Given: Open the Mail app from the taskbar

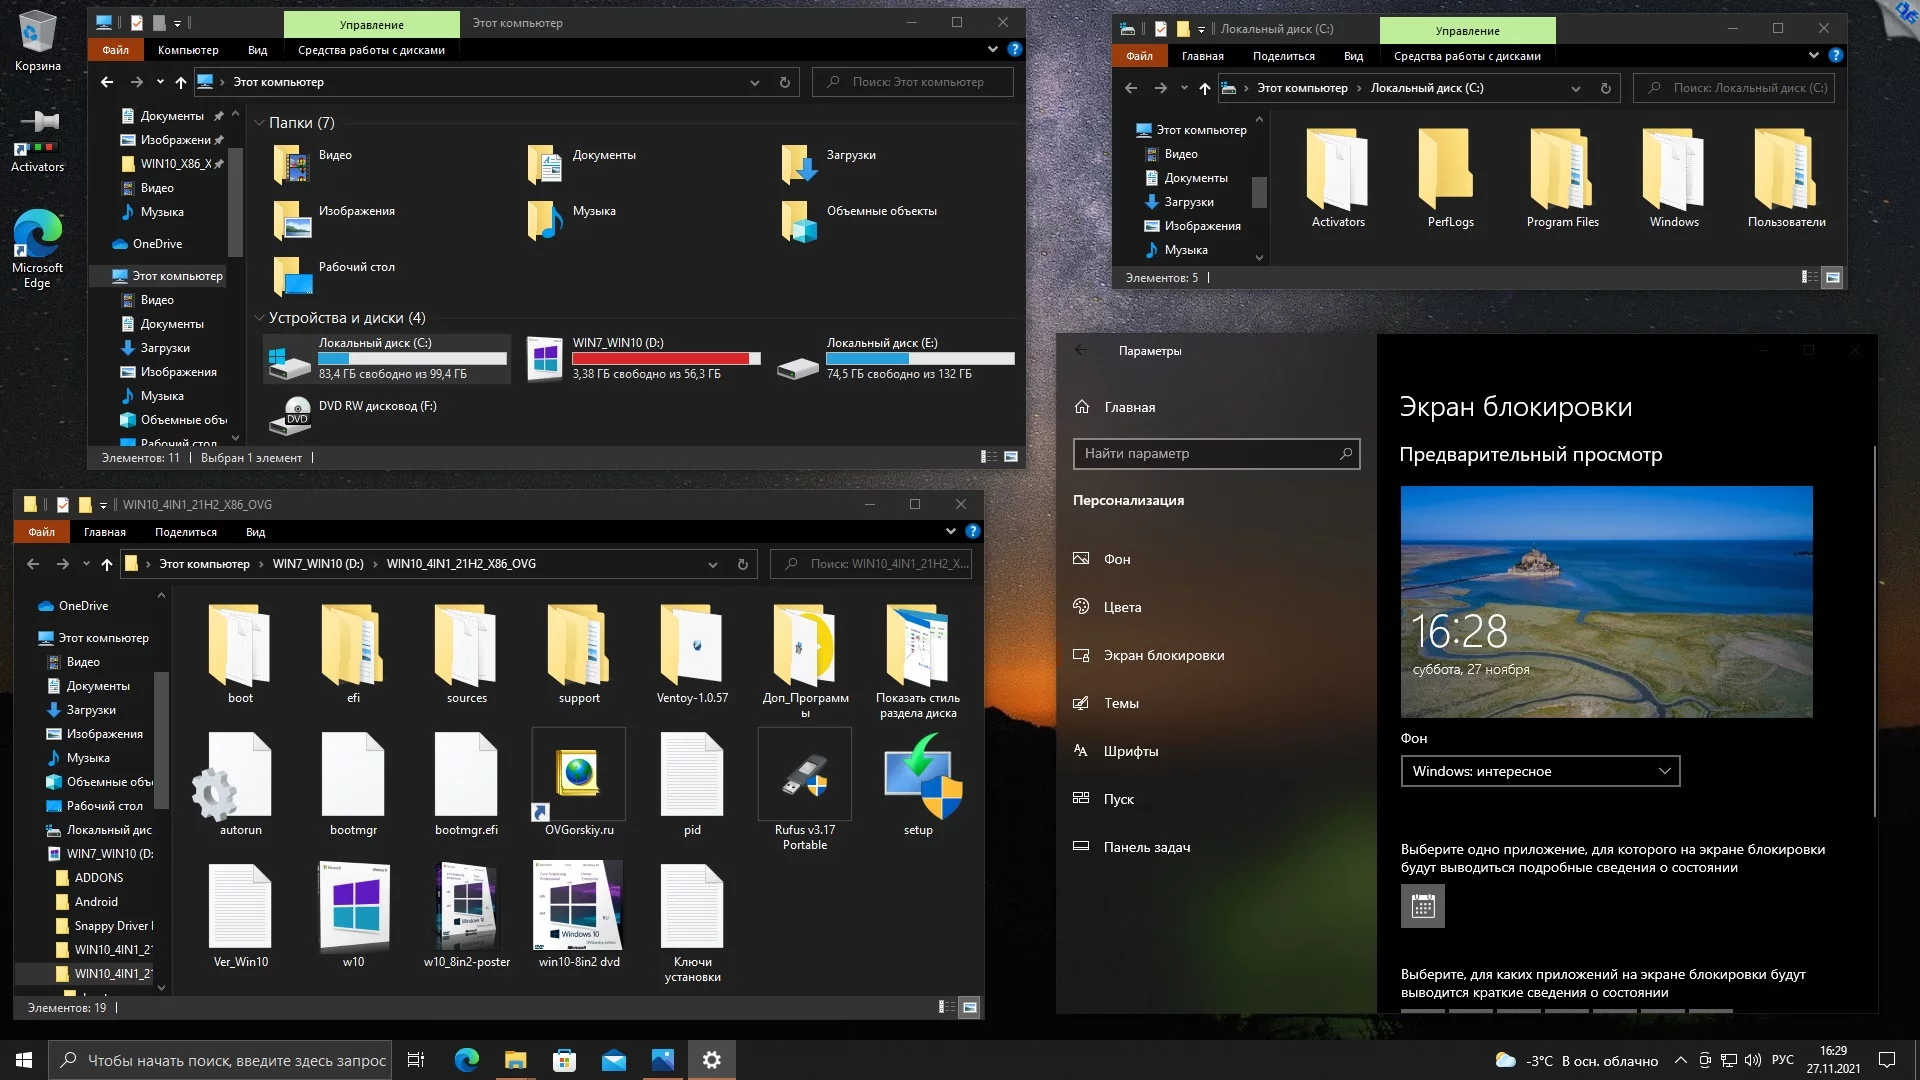Looking at the screenshot, I should (613, 1060).
